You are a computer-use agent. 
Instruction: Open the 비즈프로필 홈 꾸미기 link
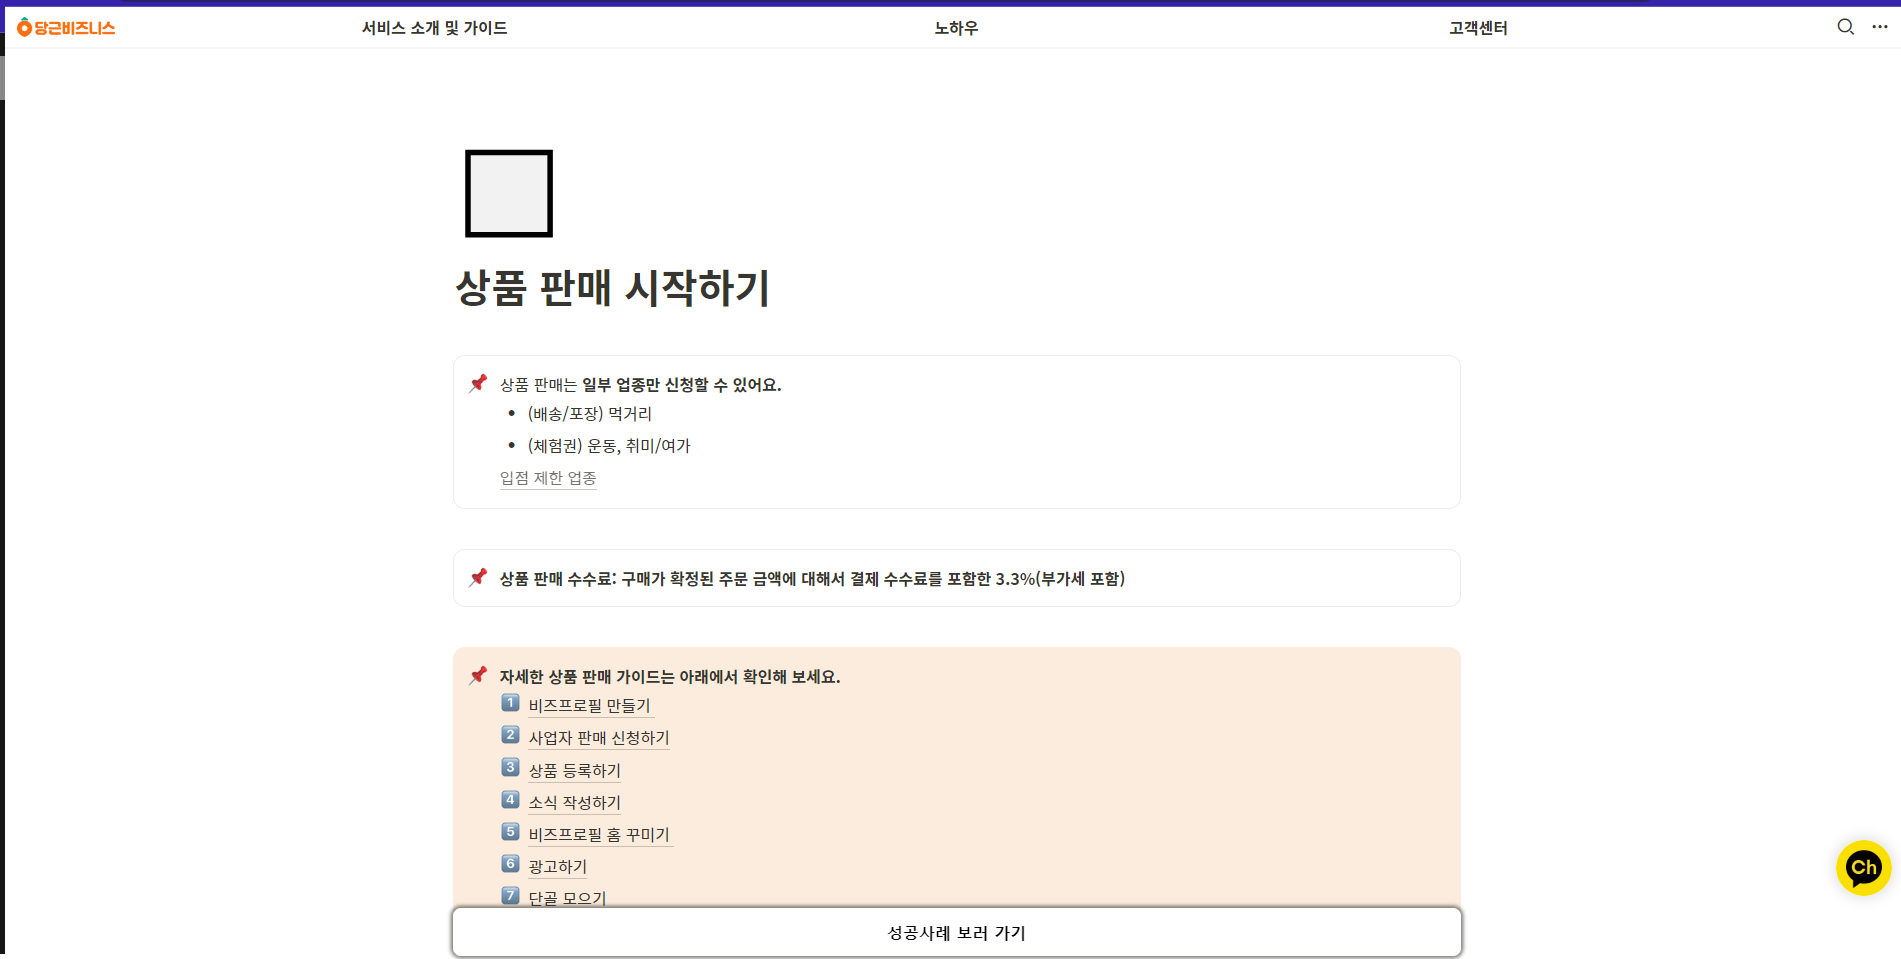coord(599,835)
